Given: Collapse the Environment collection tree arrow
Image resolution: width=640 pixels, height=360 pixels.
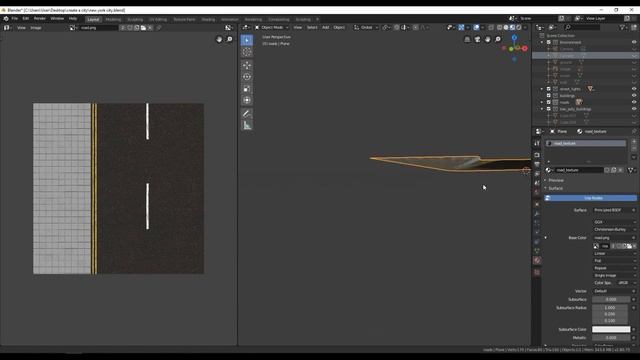Looking at the screenshot, I should tap(542, 42).
